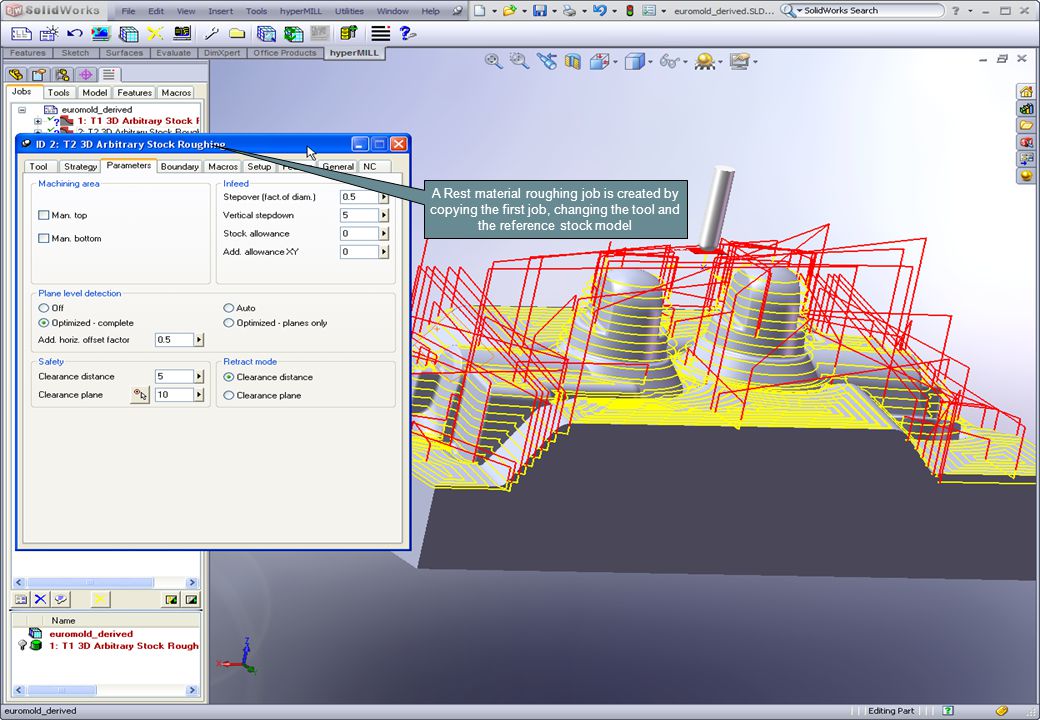Open the hyperMILL menu in menu bar
Image resolution: width=1040 pixels, height=720 pixels.
pyautogui.click(x=300, y=11)
